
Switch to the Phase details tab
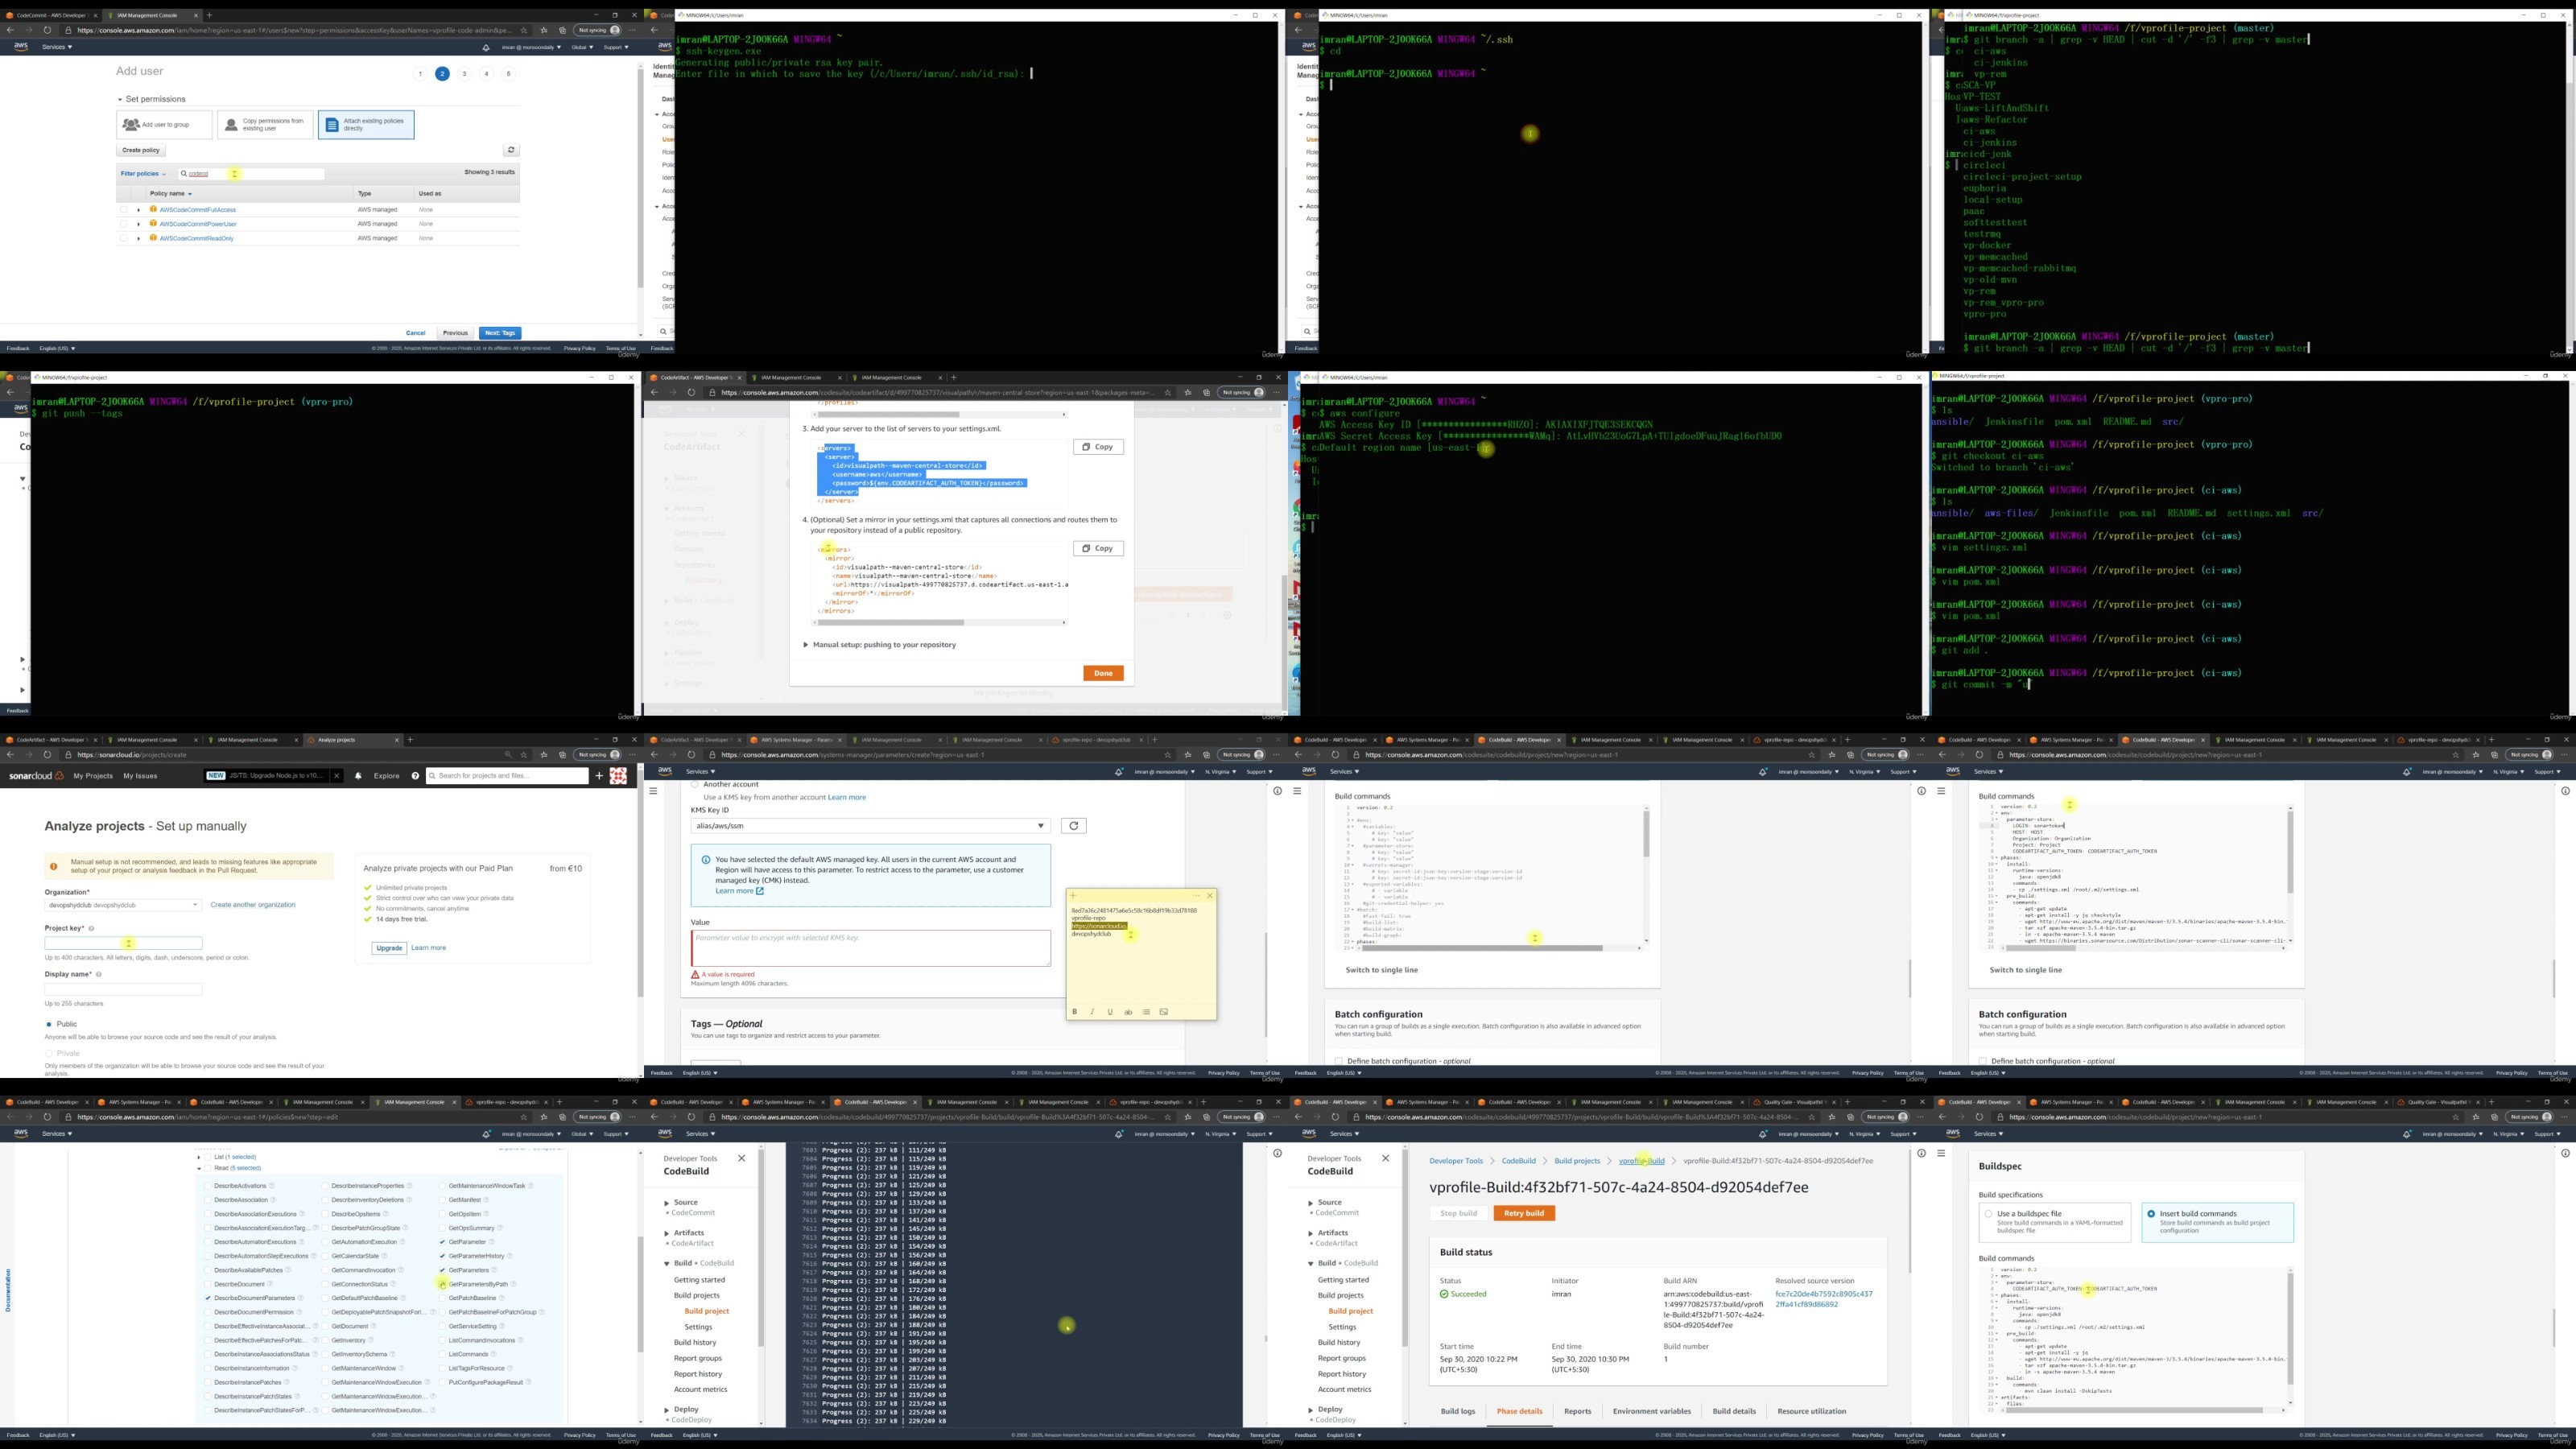[x=1519, y=1411]
